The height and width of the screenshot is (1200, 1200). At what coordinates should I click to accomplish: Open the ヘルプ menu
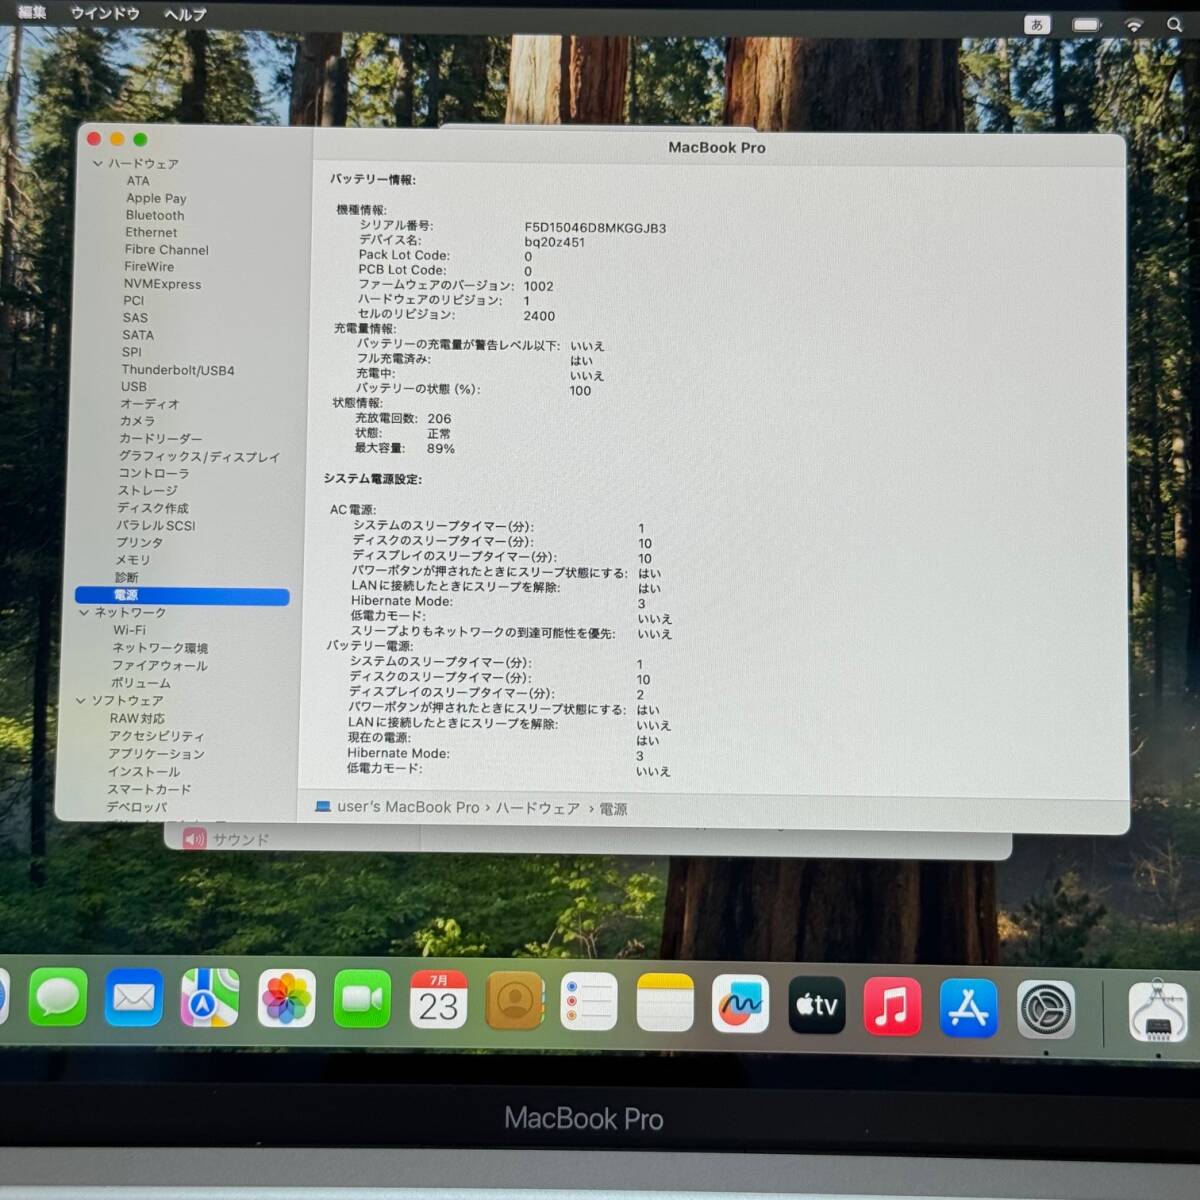[x=185, y=14]
